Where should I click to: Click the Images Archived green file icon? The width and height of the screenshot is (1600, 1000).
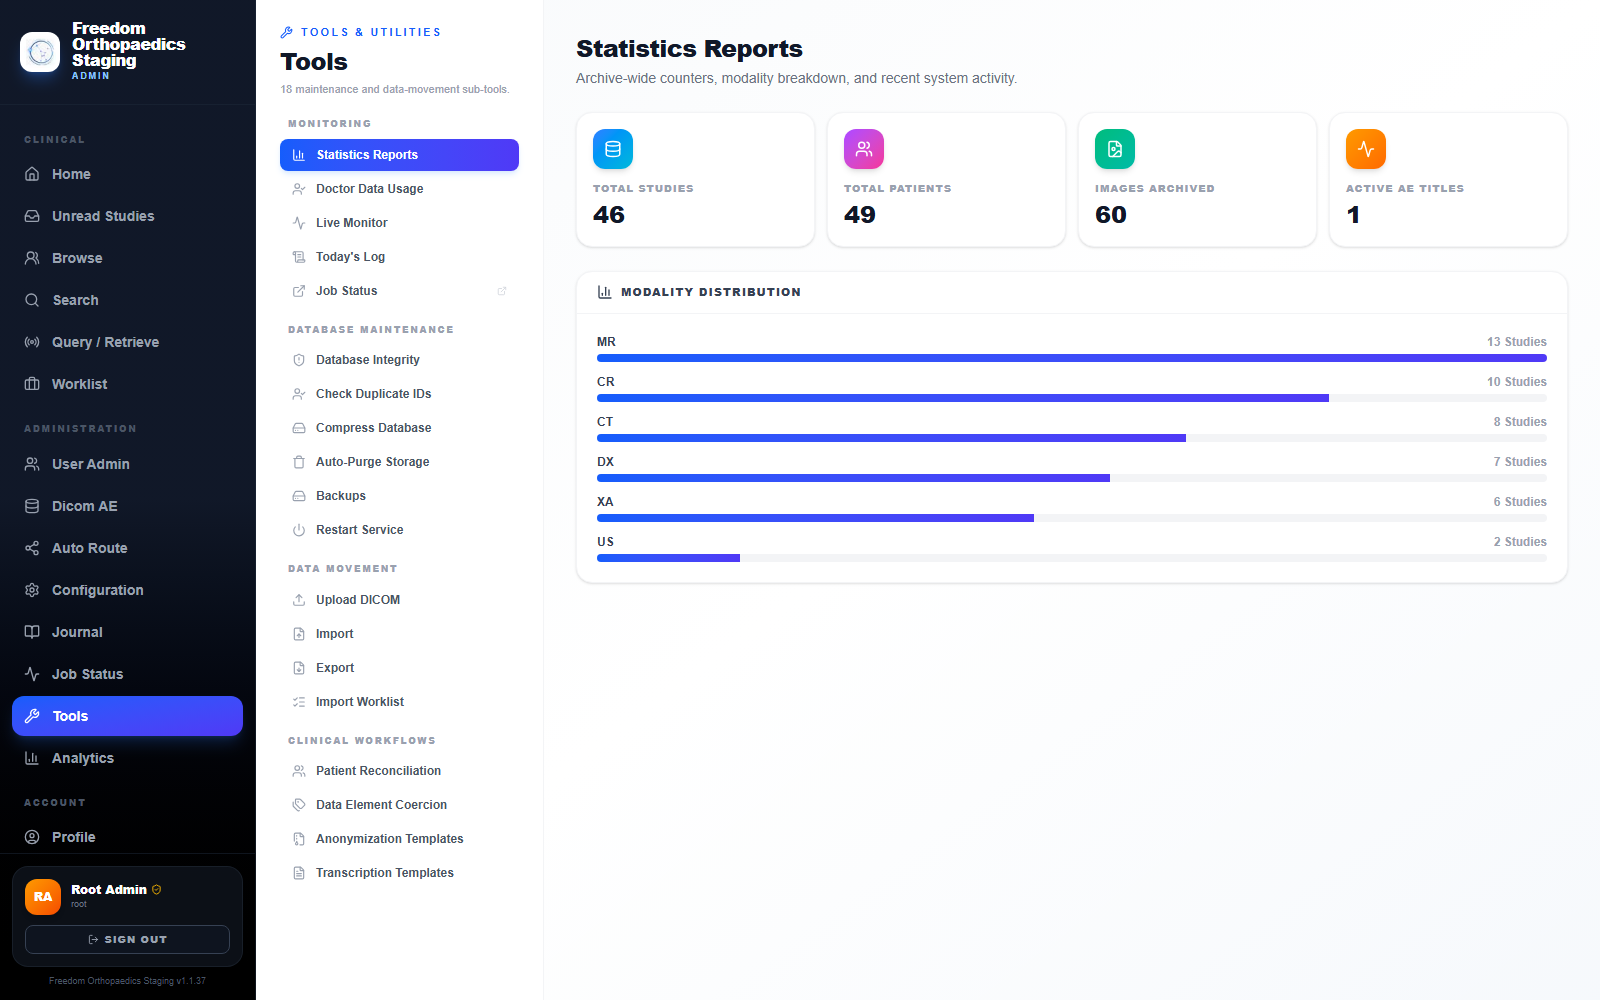pyautogui.click(x=1115, y=149)
